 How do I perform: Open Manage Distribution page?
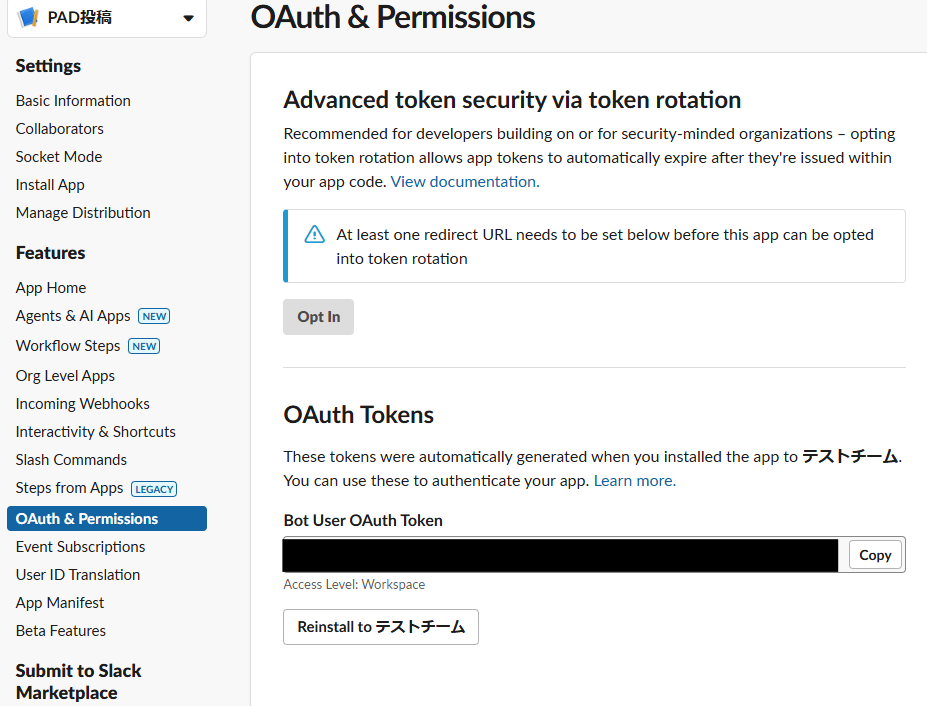(83, 213)
